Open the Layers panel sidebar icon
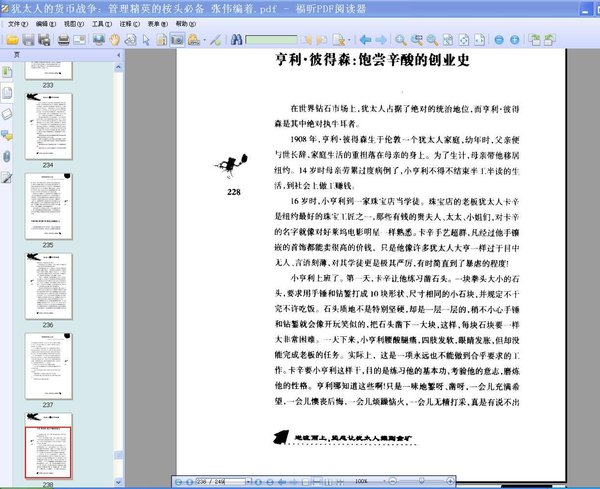 coord(8,114)
